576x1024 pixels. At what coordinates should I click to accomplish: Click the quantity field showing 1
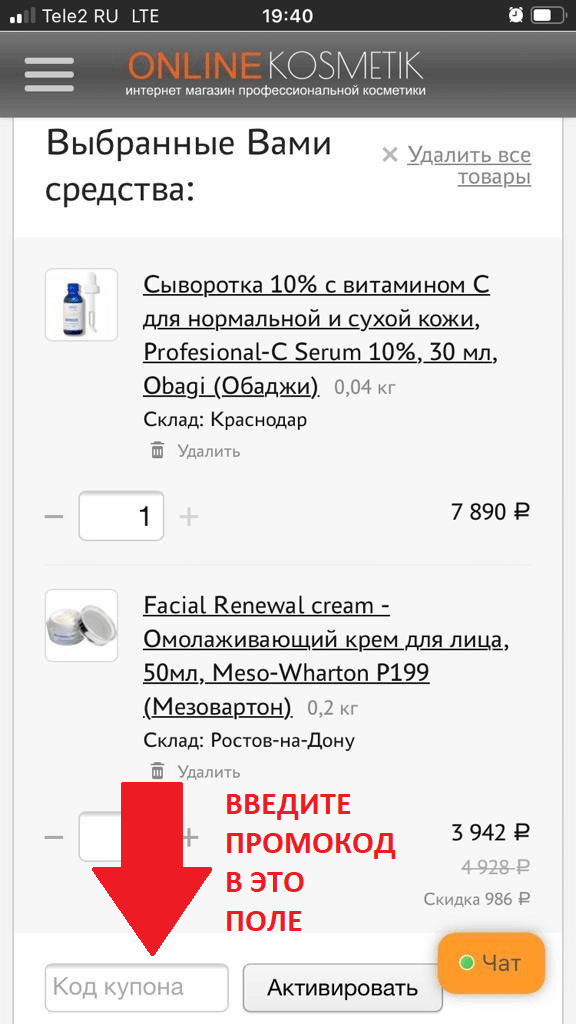[x=121, y=516]
